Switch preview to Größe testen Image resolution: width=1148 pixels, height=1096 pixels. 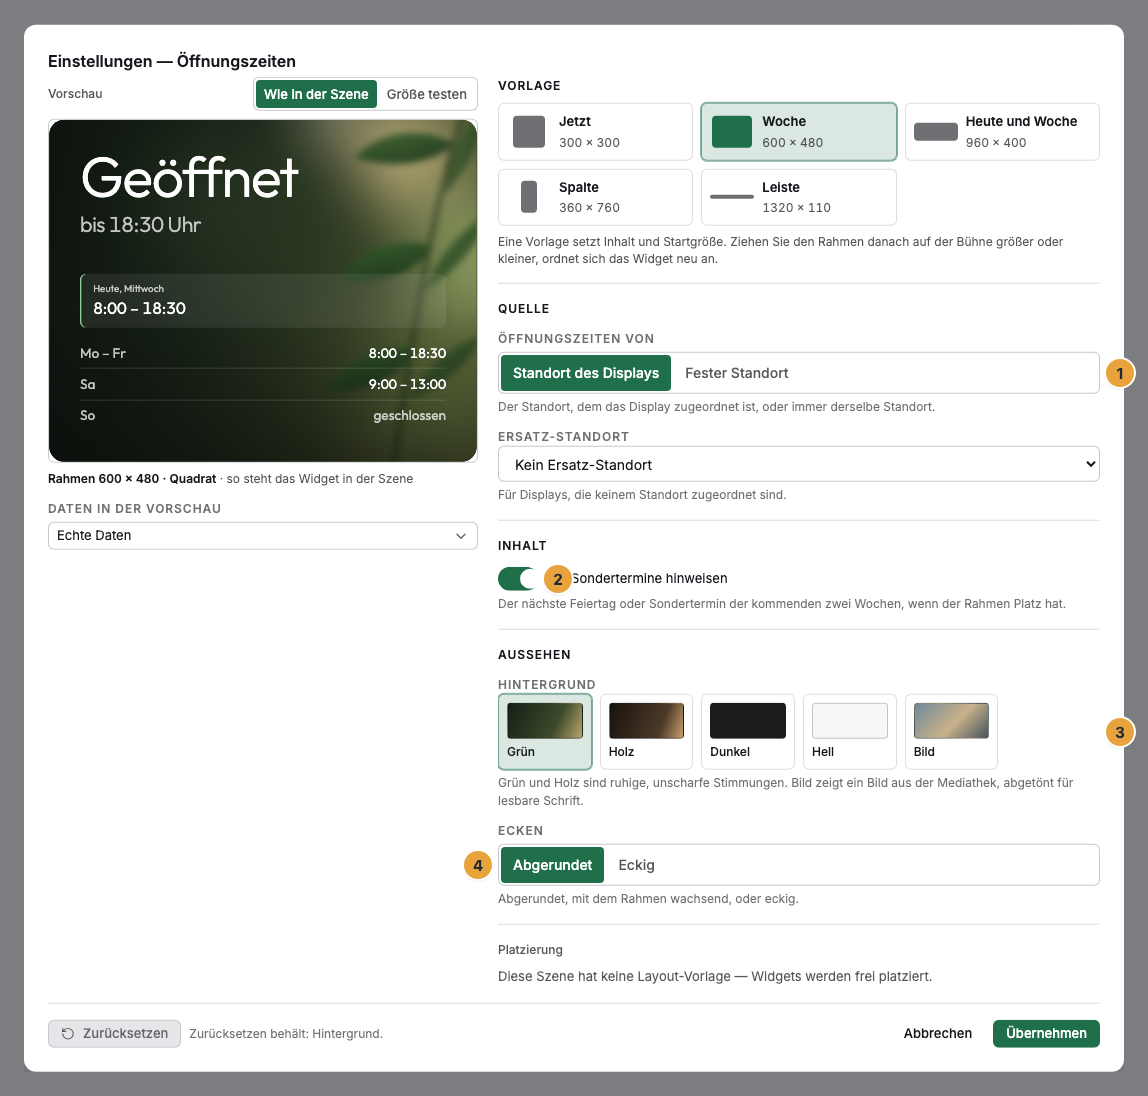[426, 94]
